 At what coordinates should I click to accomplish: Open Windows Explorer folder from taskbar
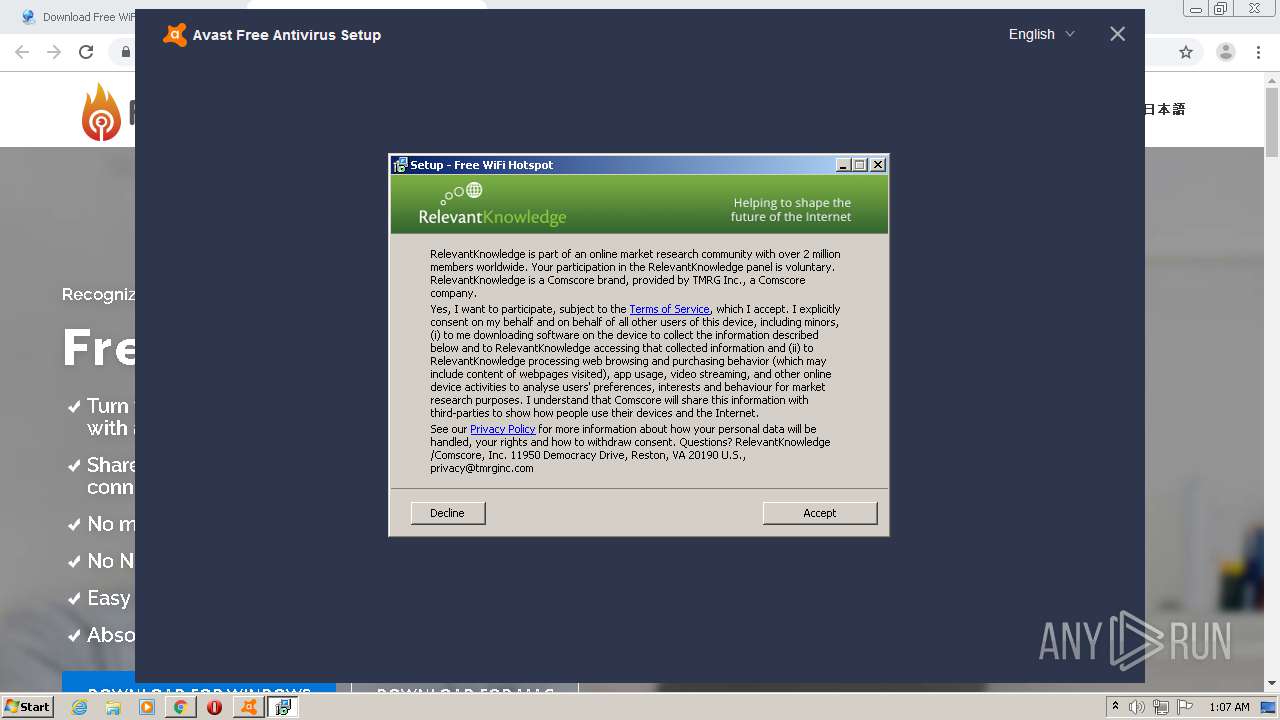[x=113, y=707]
